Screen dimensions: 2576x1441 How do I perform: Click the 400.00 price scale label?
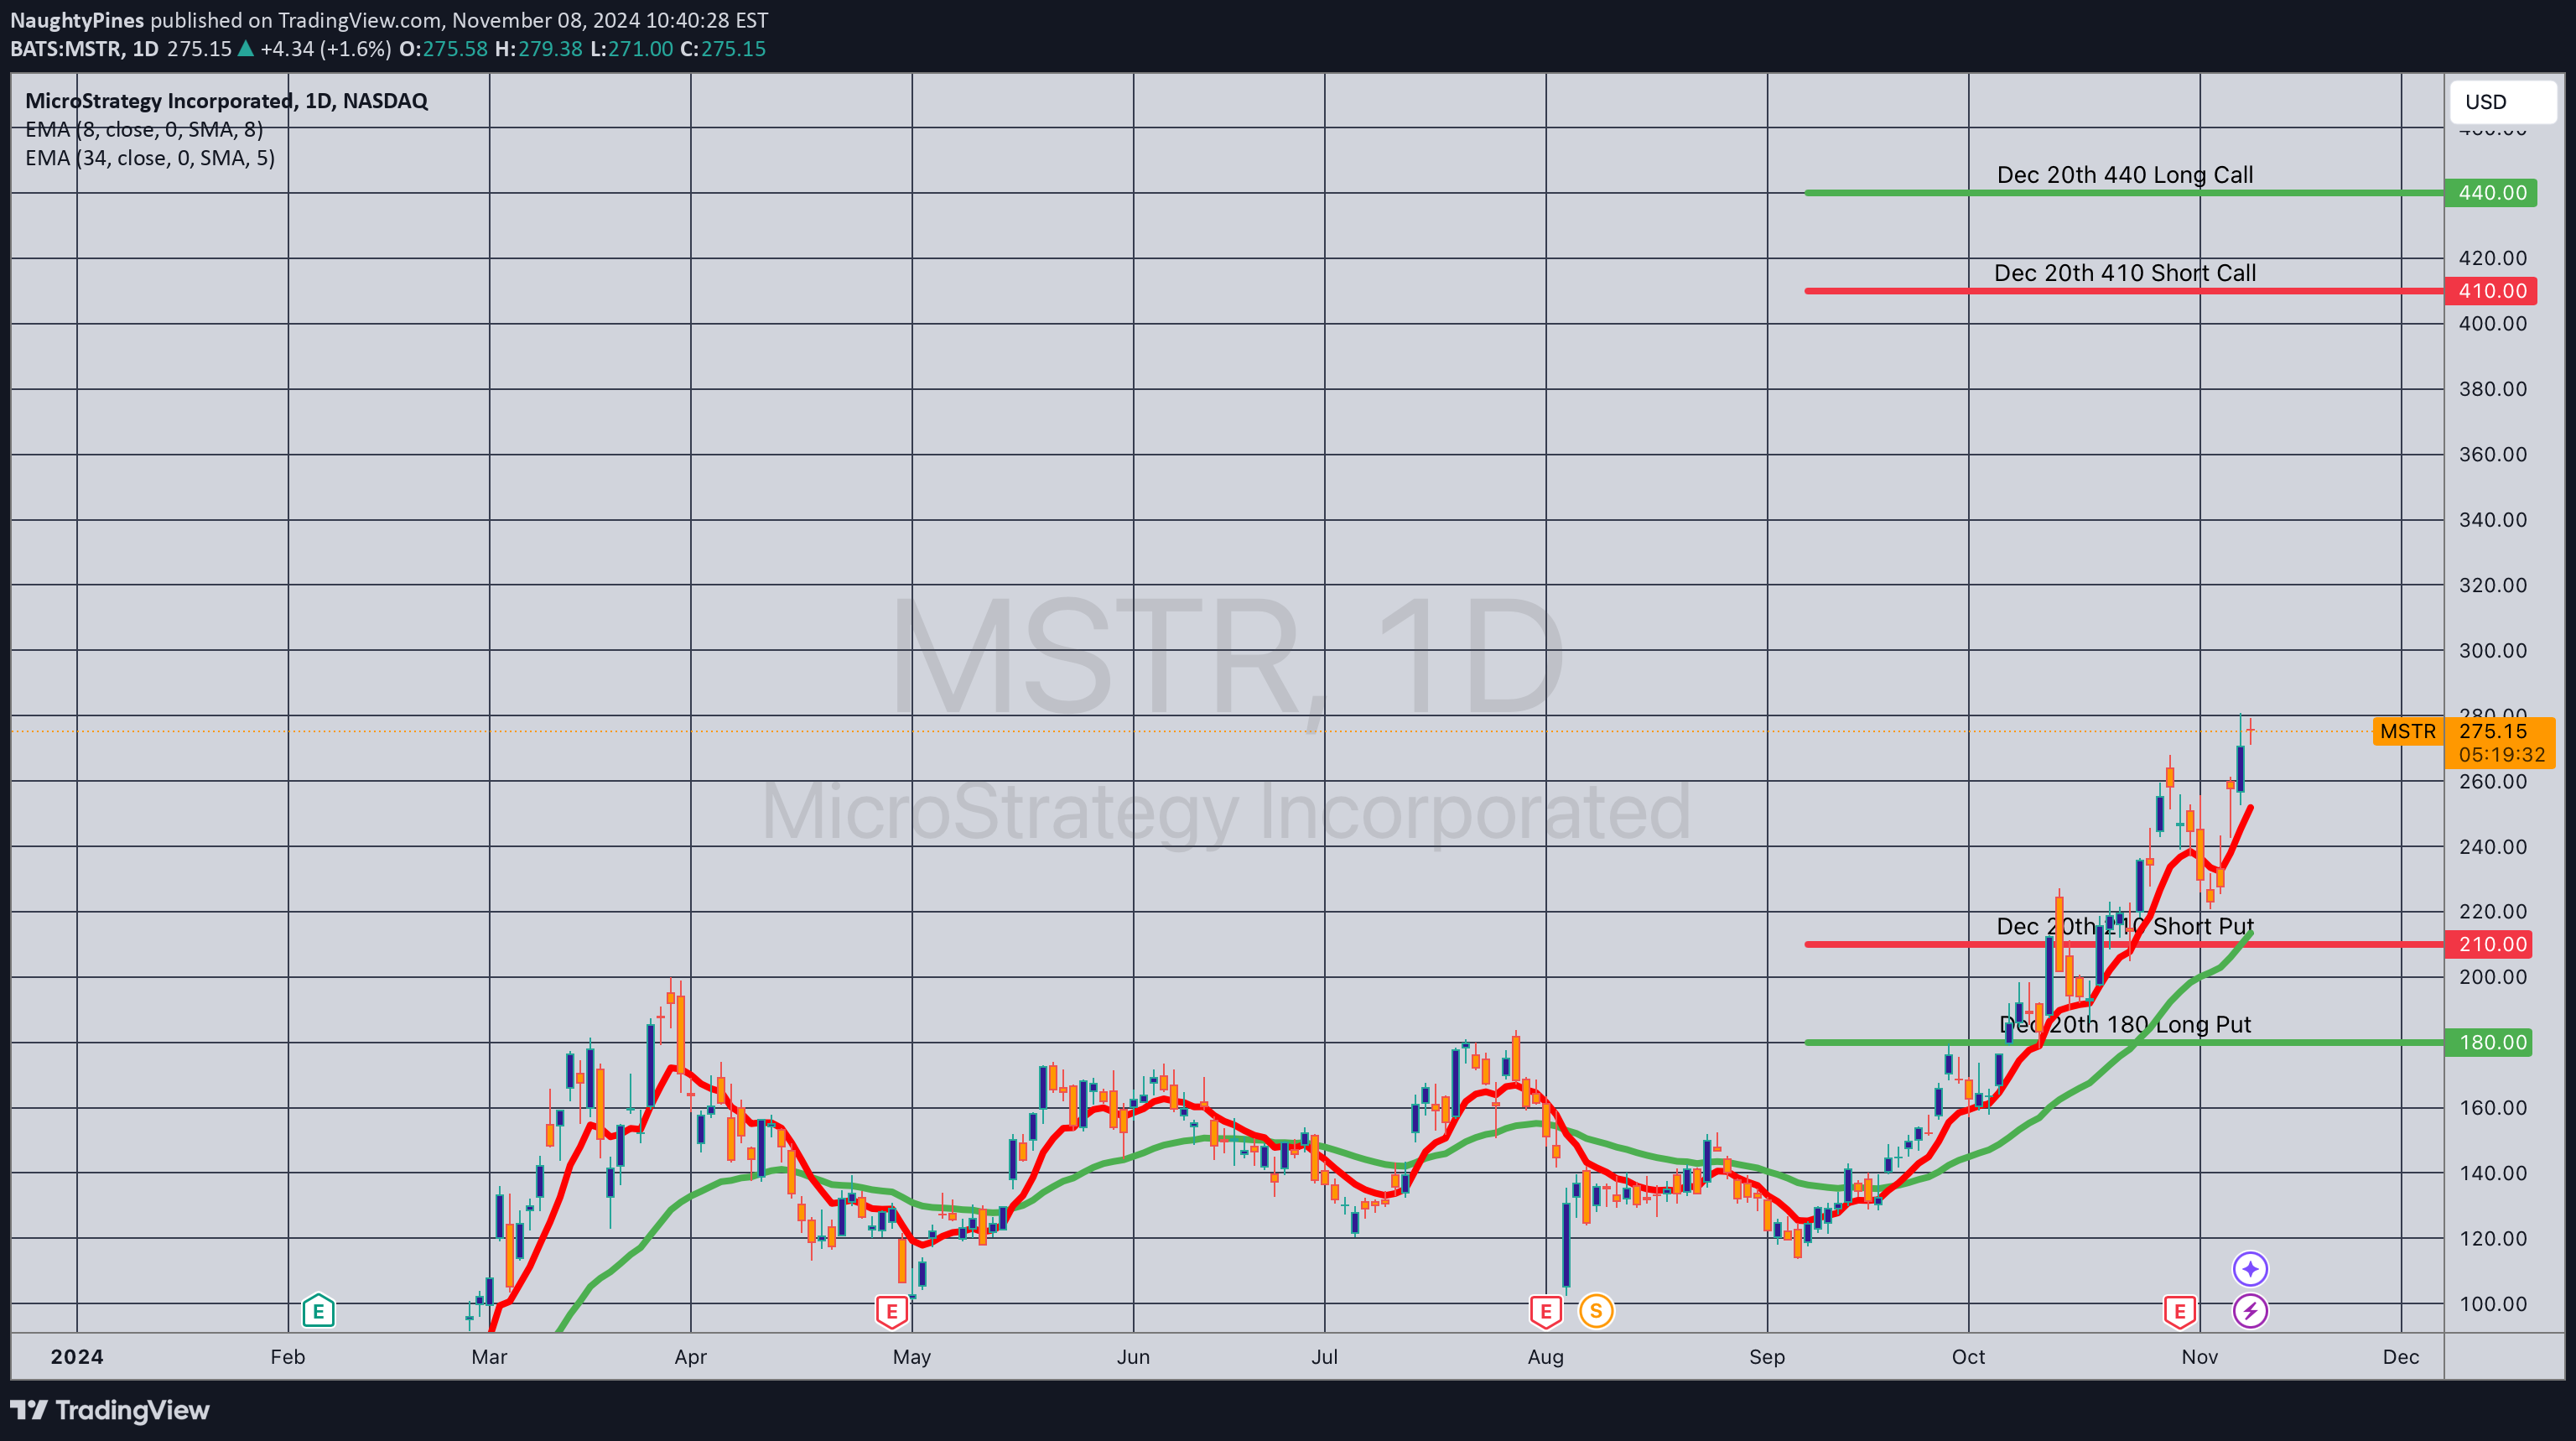point(2492,323)
